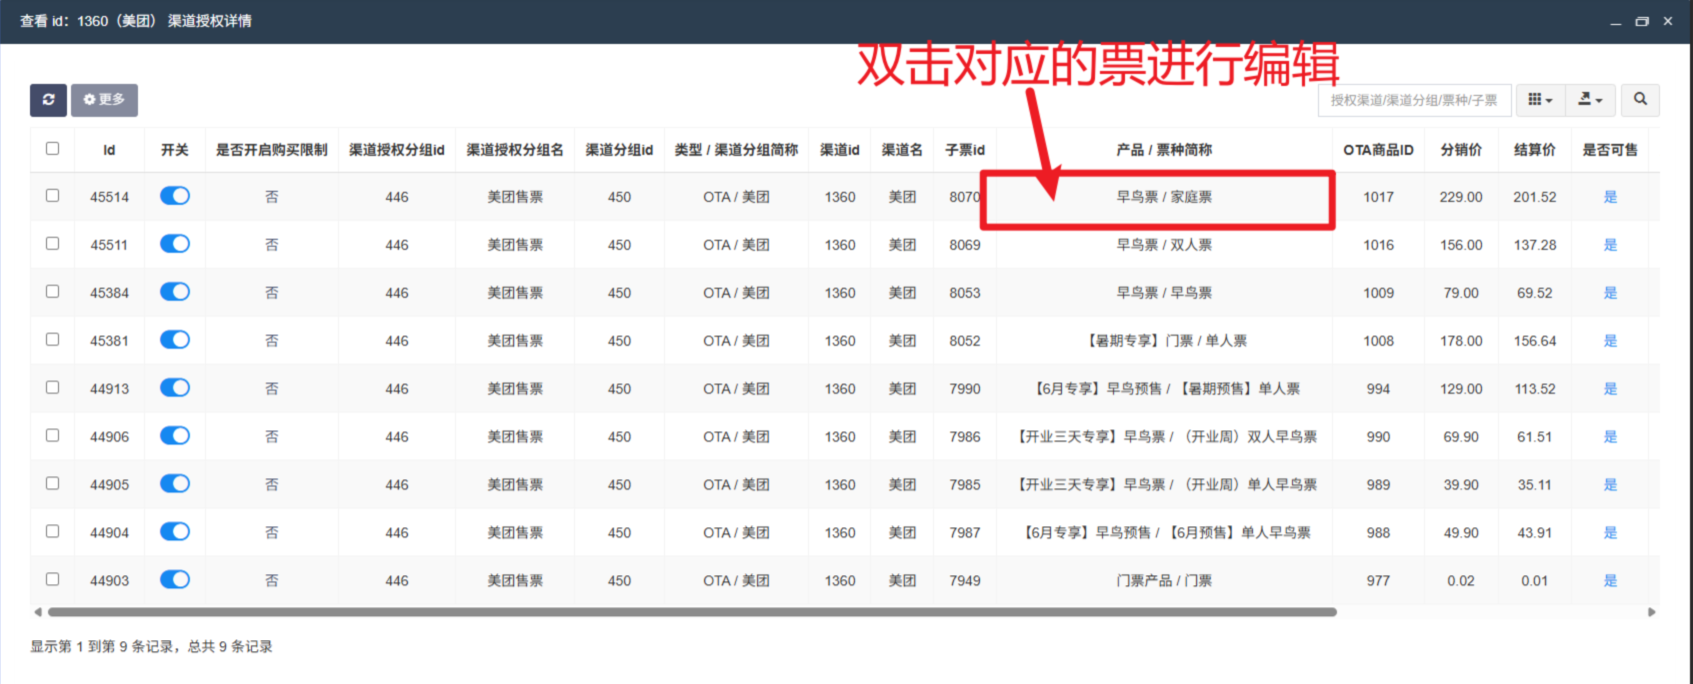This screenshot has height=684, width=1693.
Task: Select the 【暑期专享】门票 / 单人票 cell
Action: [x=1164, y=341]
